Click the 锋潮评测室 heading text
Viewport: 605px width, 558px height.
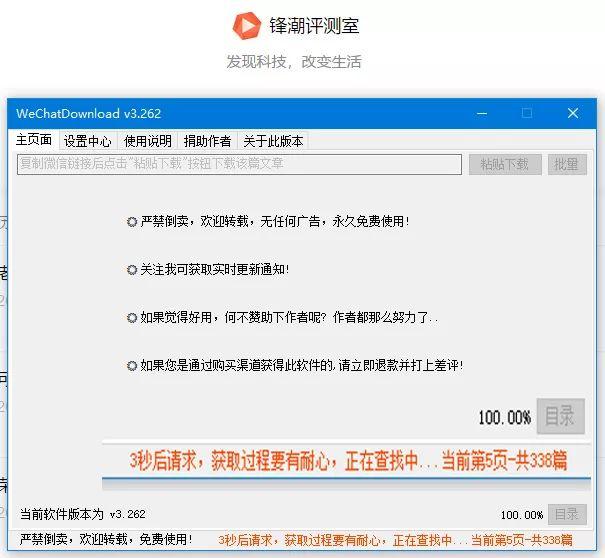[x=314, y=26]
